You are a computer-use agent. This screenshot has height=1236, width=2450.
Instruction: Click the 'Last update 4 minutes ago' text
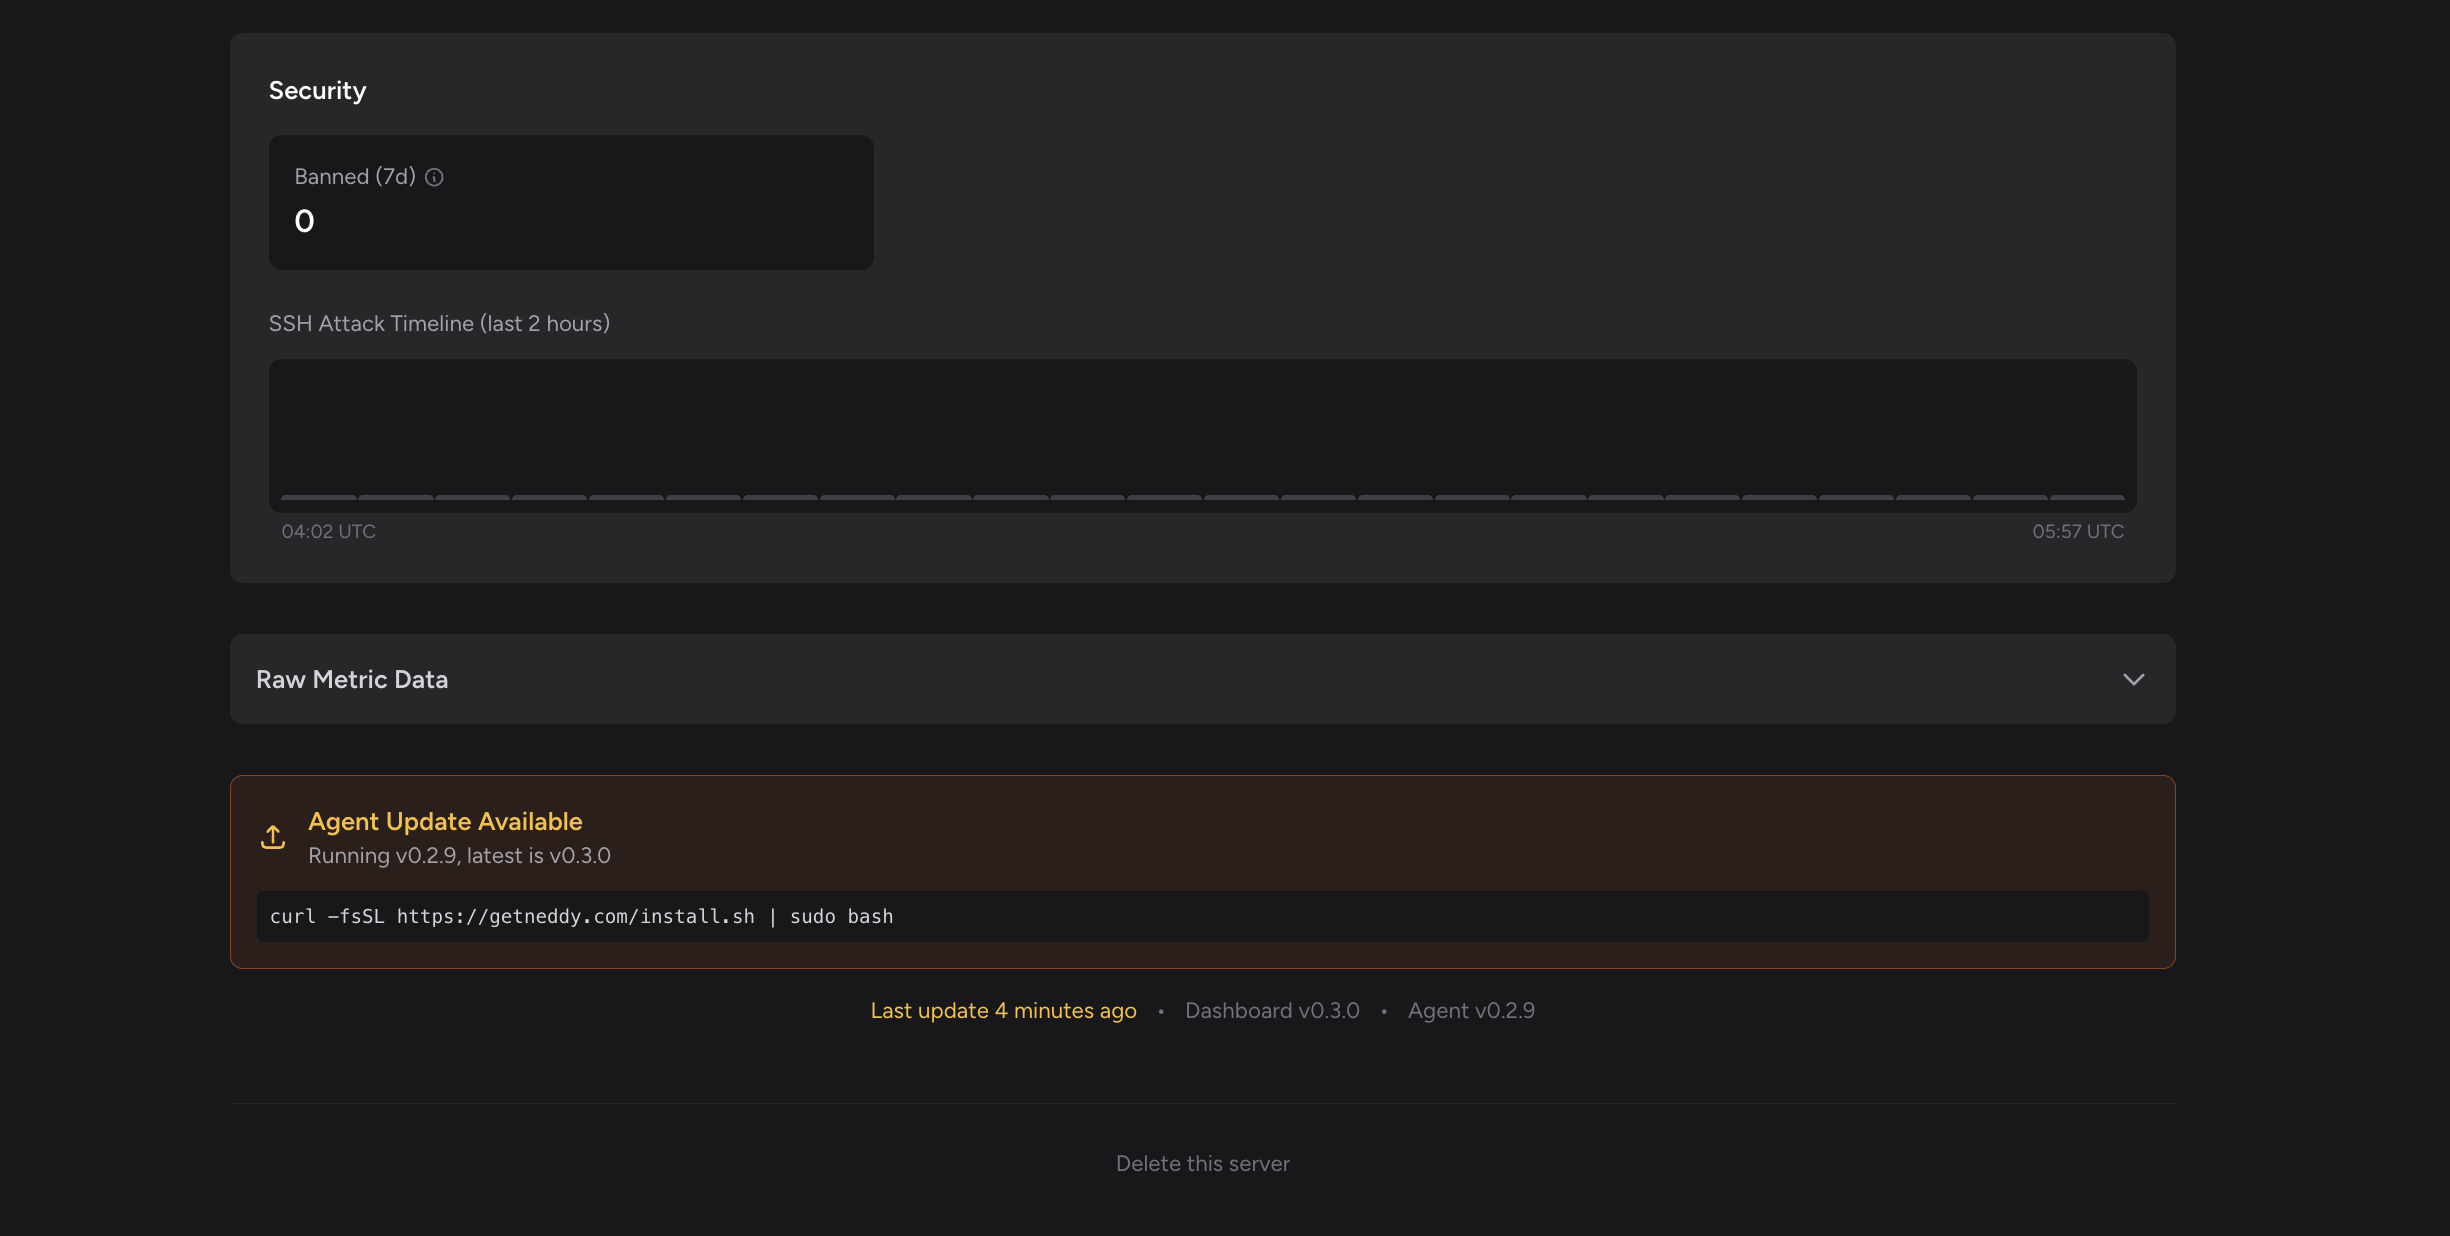click(1003, 1011)
